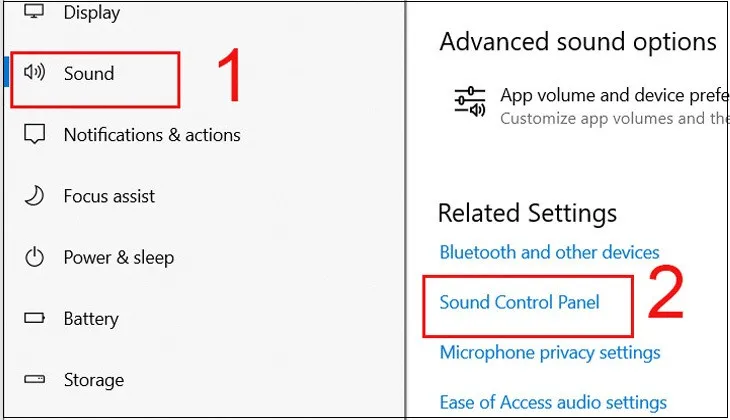Click the App volume mixer sliders icon
The width and height of the screenshot is (730, 420).
coord(469,104)
